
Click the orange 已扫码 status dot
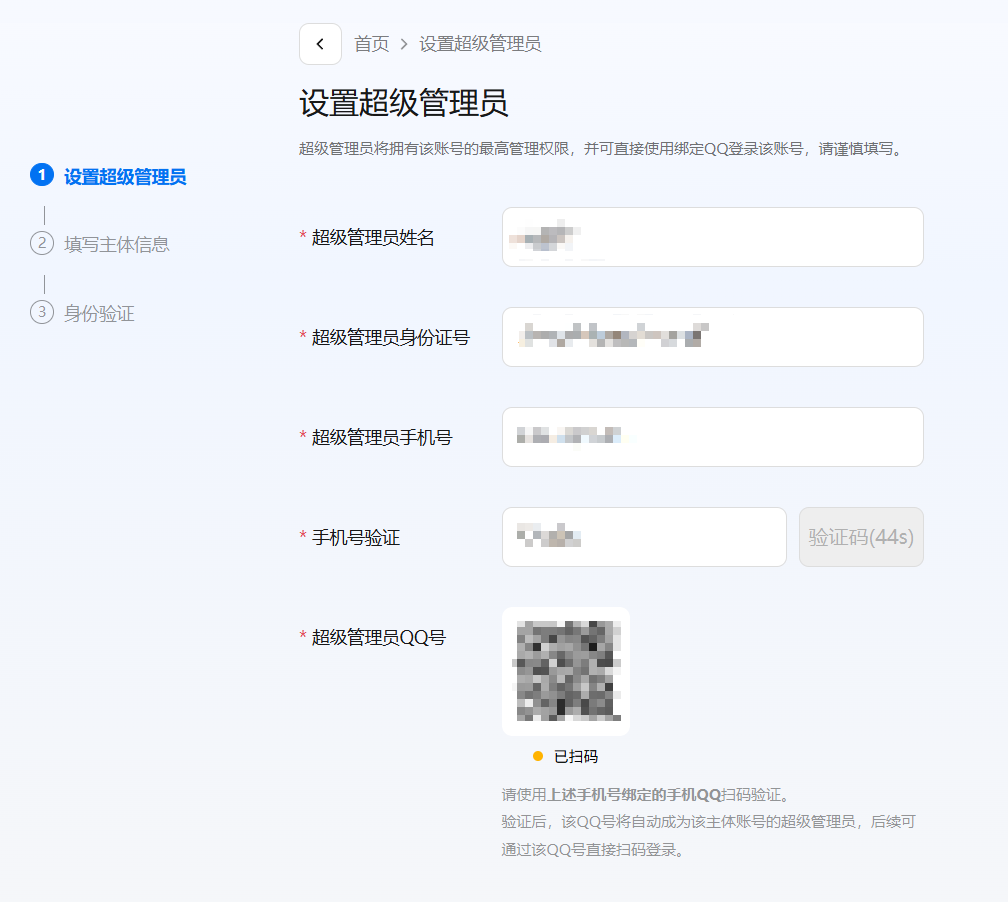pos(538,756)
